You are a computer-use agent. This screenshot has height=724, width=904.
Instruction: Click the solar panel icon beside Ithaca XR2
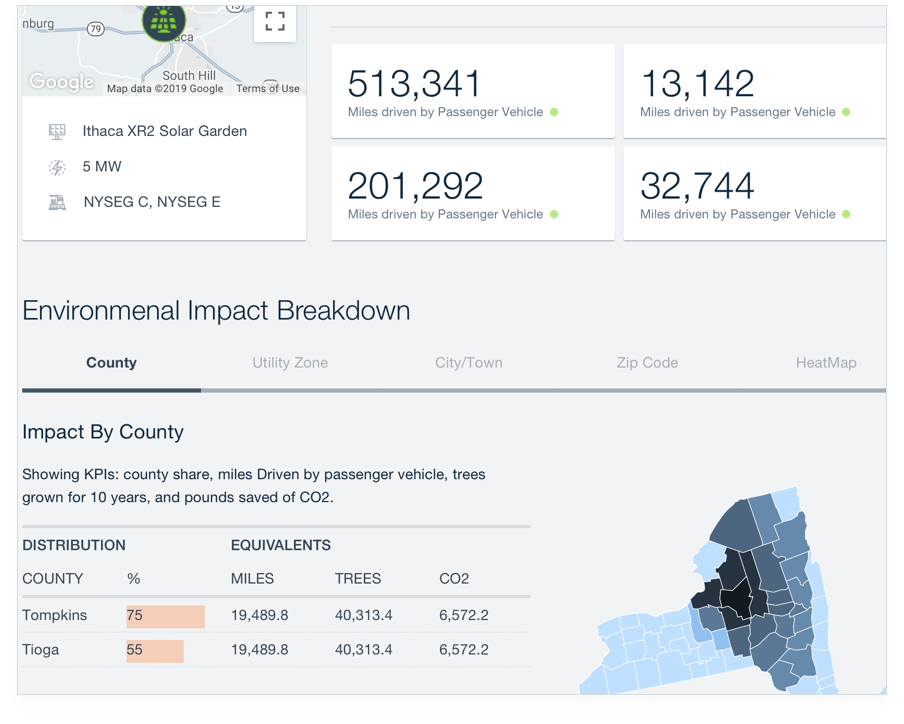pyautogui.click(x=57, y=131)
